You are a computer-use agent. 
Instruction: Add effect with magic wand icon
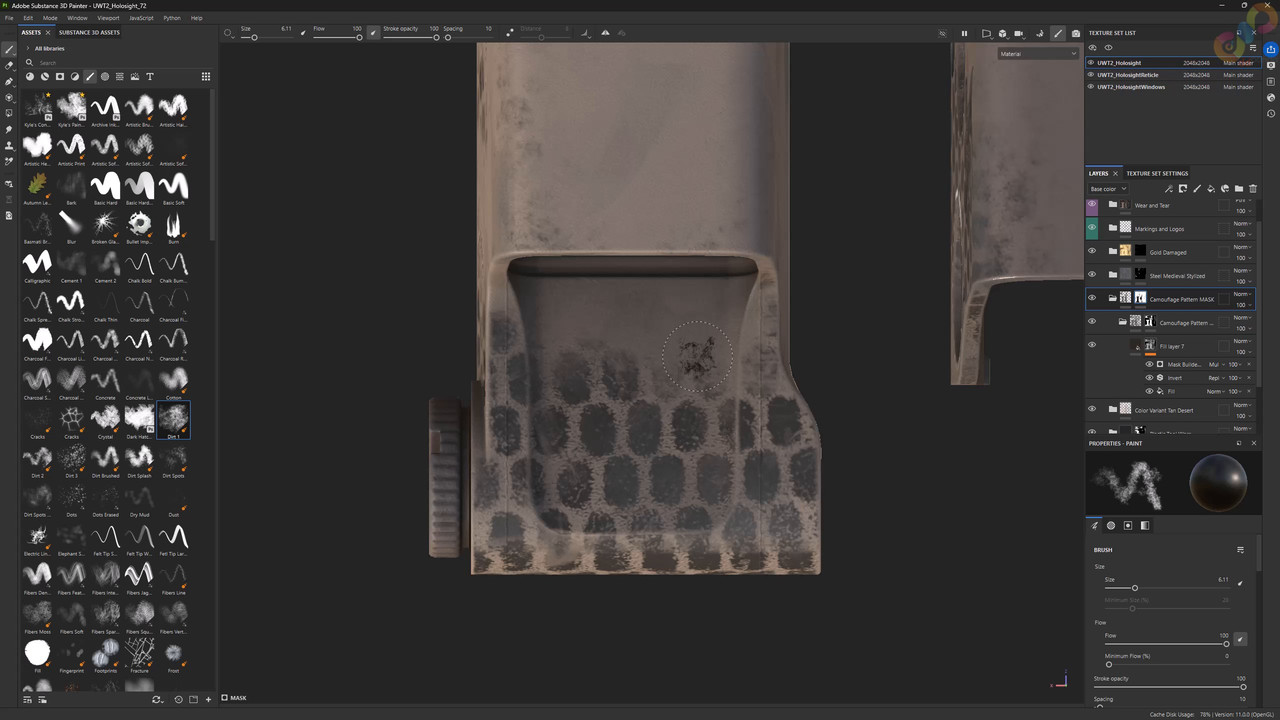pos(1169,188)
